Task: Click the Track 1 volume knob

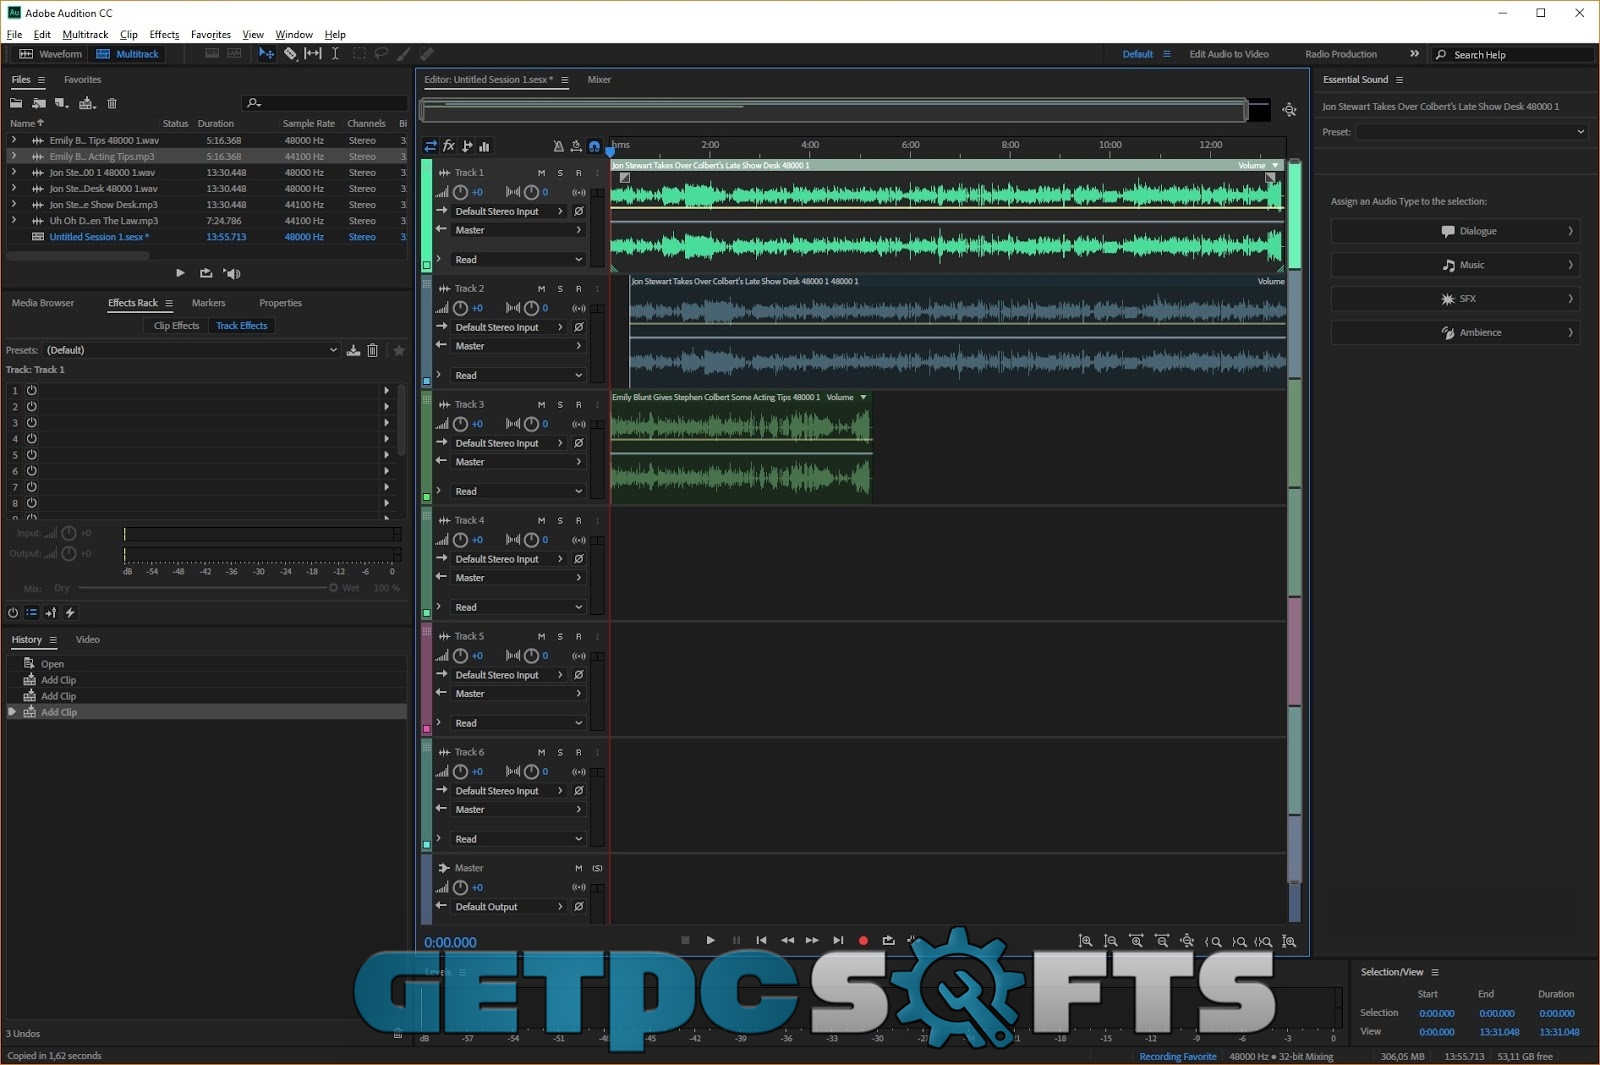Action: pos(460,192)
